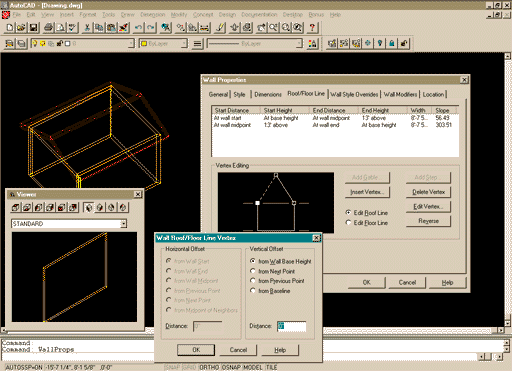Switch to the Wall Style Overrides tab
This screenshot has width=512, height=371.
(354, 94)
